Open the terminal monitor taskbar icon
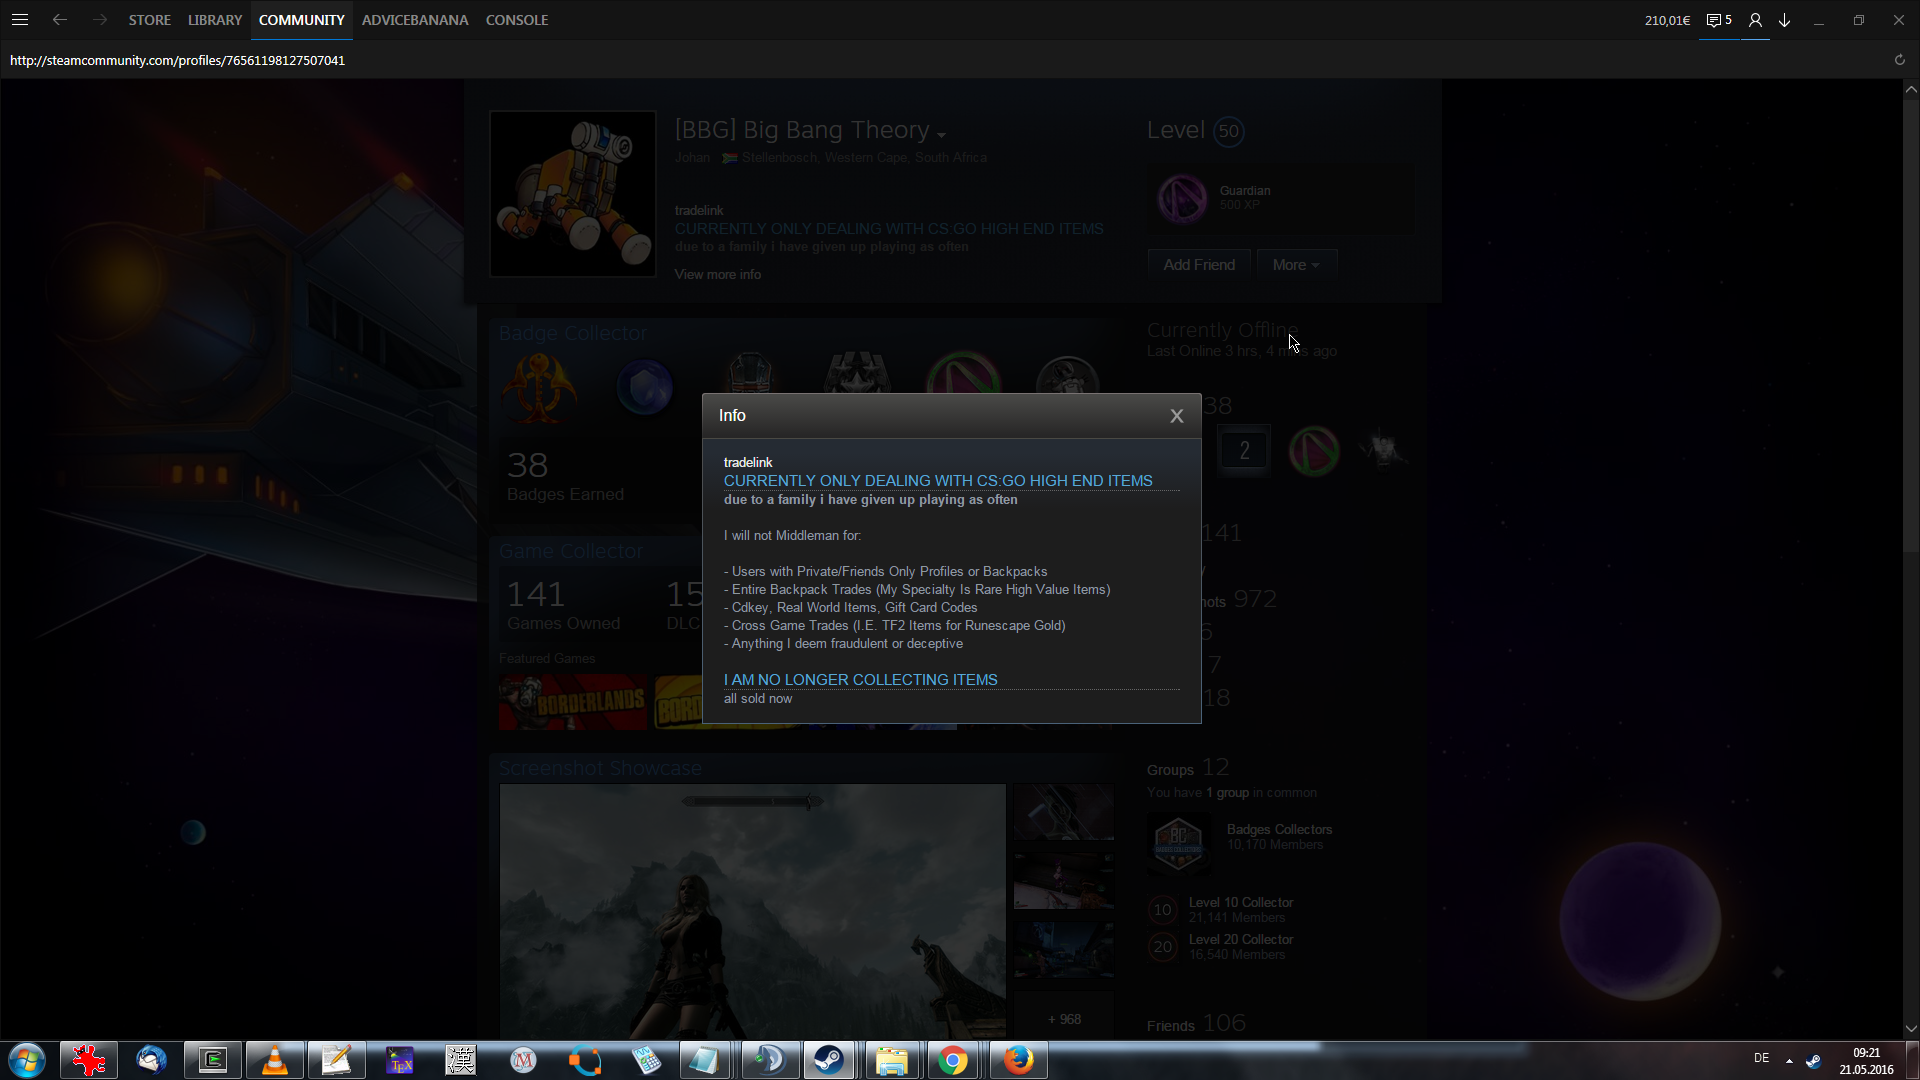 coord(213,1060)
